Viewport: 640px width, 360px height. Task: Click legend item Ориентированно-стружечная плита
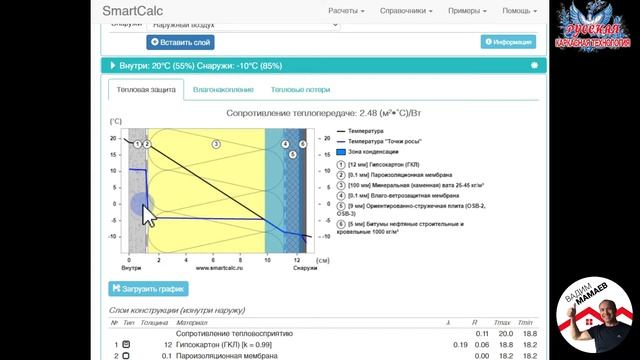pyautogui.click(x=411, y=209)
